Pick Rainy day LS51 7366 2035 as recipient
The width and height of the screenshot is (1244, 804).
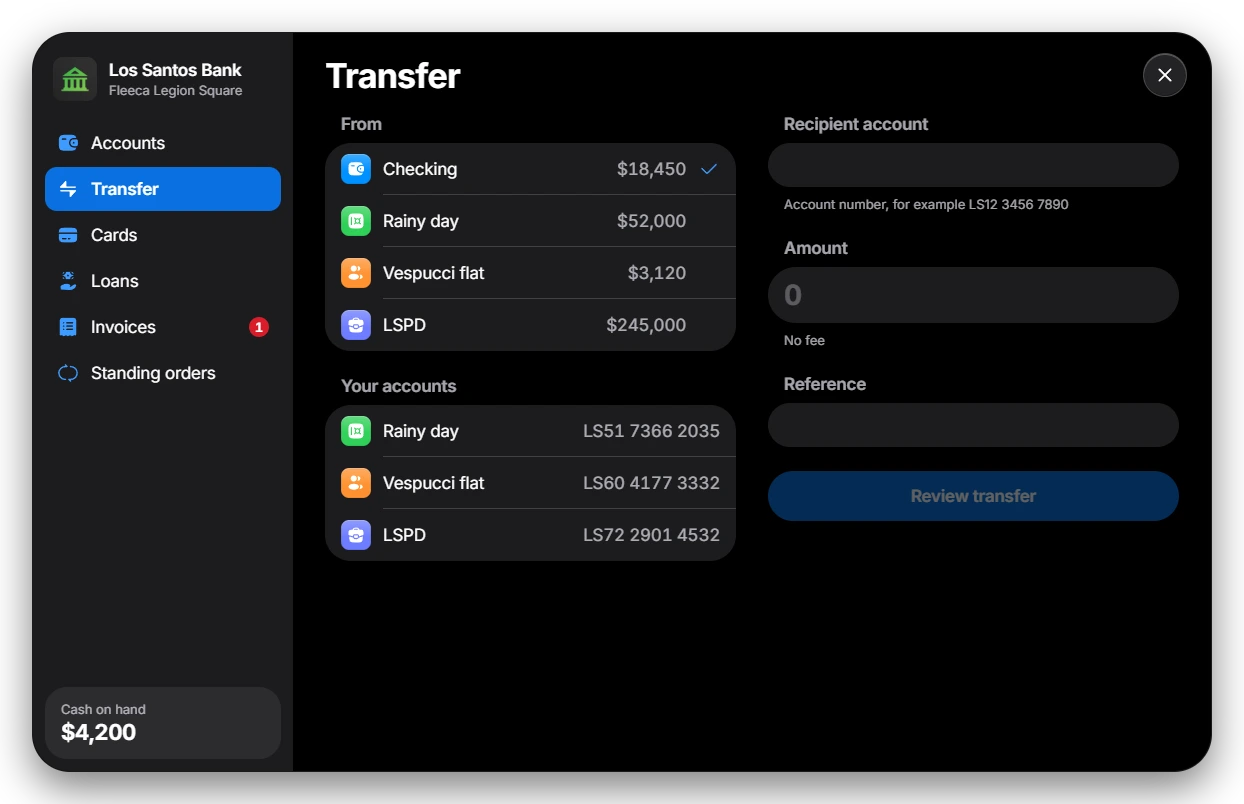[x=530, y=431]
